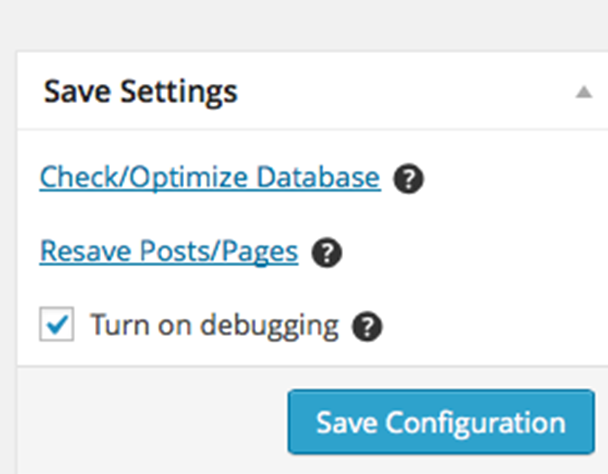Toggle the triangle in the Save Settings header

pos(583,92)
